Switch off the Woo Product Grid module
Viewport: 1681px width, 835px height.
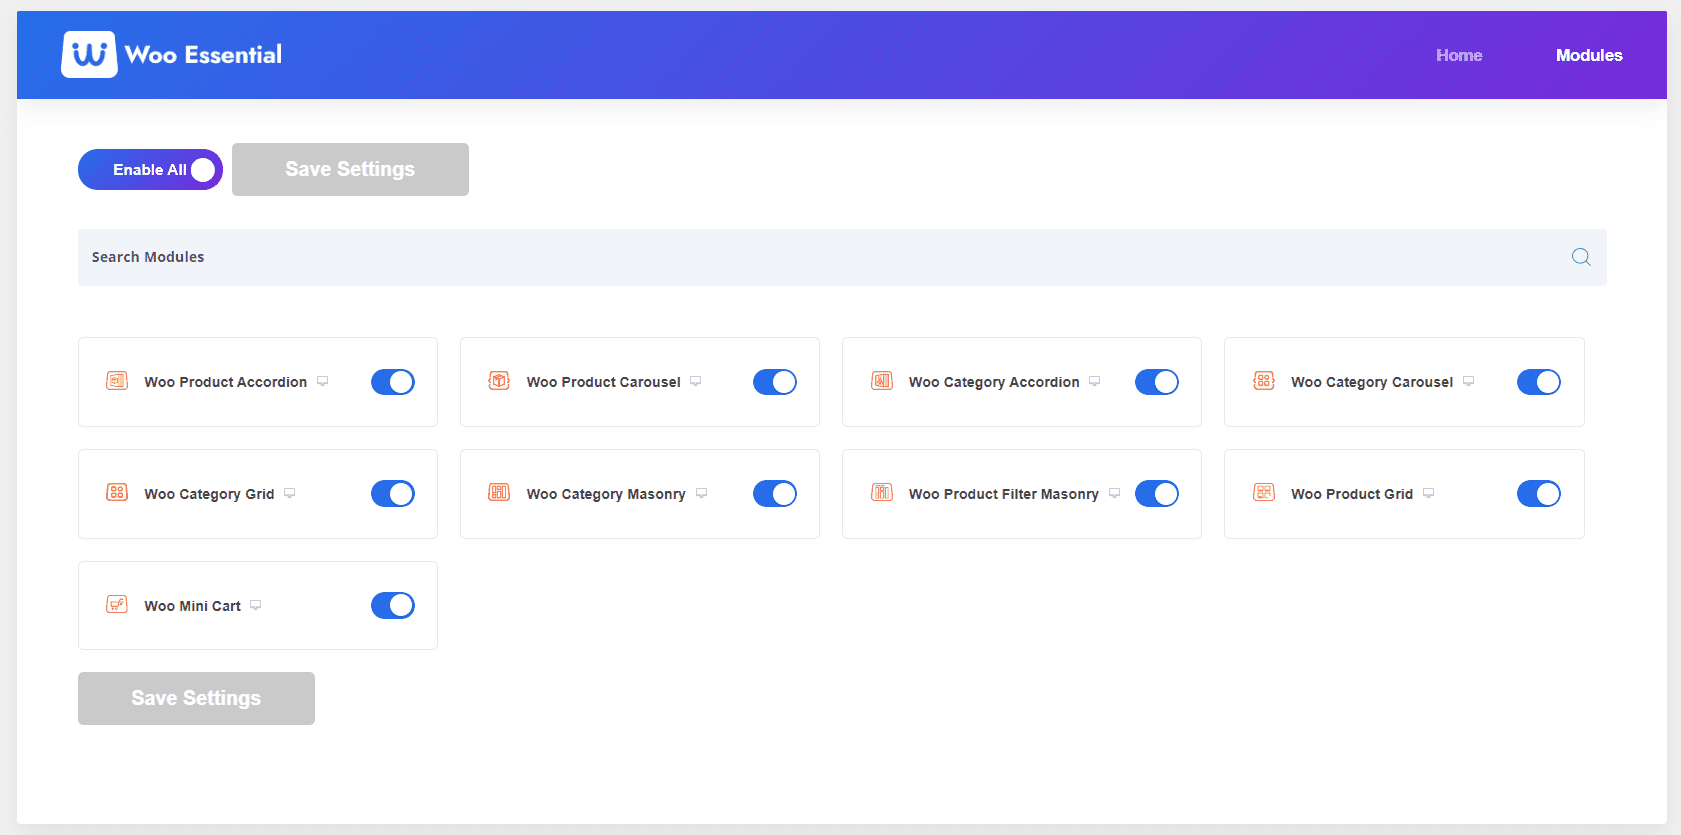(1538, 494)
